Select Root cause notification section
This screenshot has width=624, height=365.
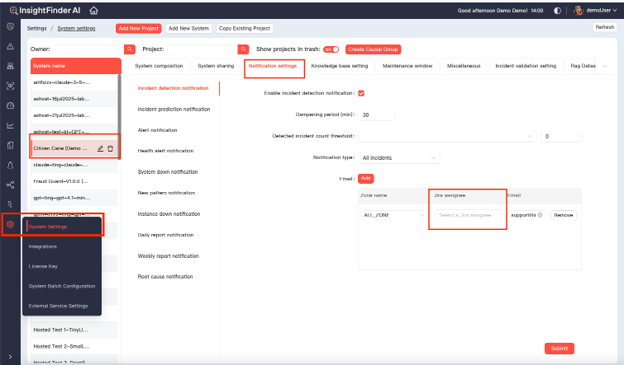(x=165, y=277)
